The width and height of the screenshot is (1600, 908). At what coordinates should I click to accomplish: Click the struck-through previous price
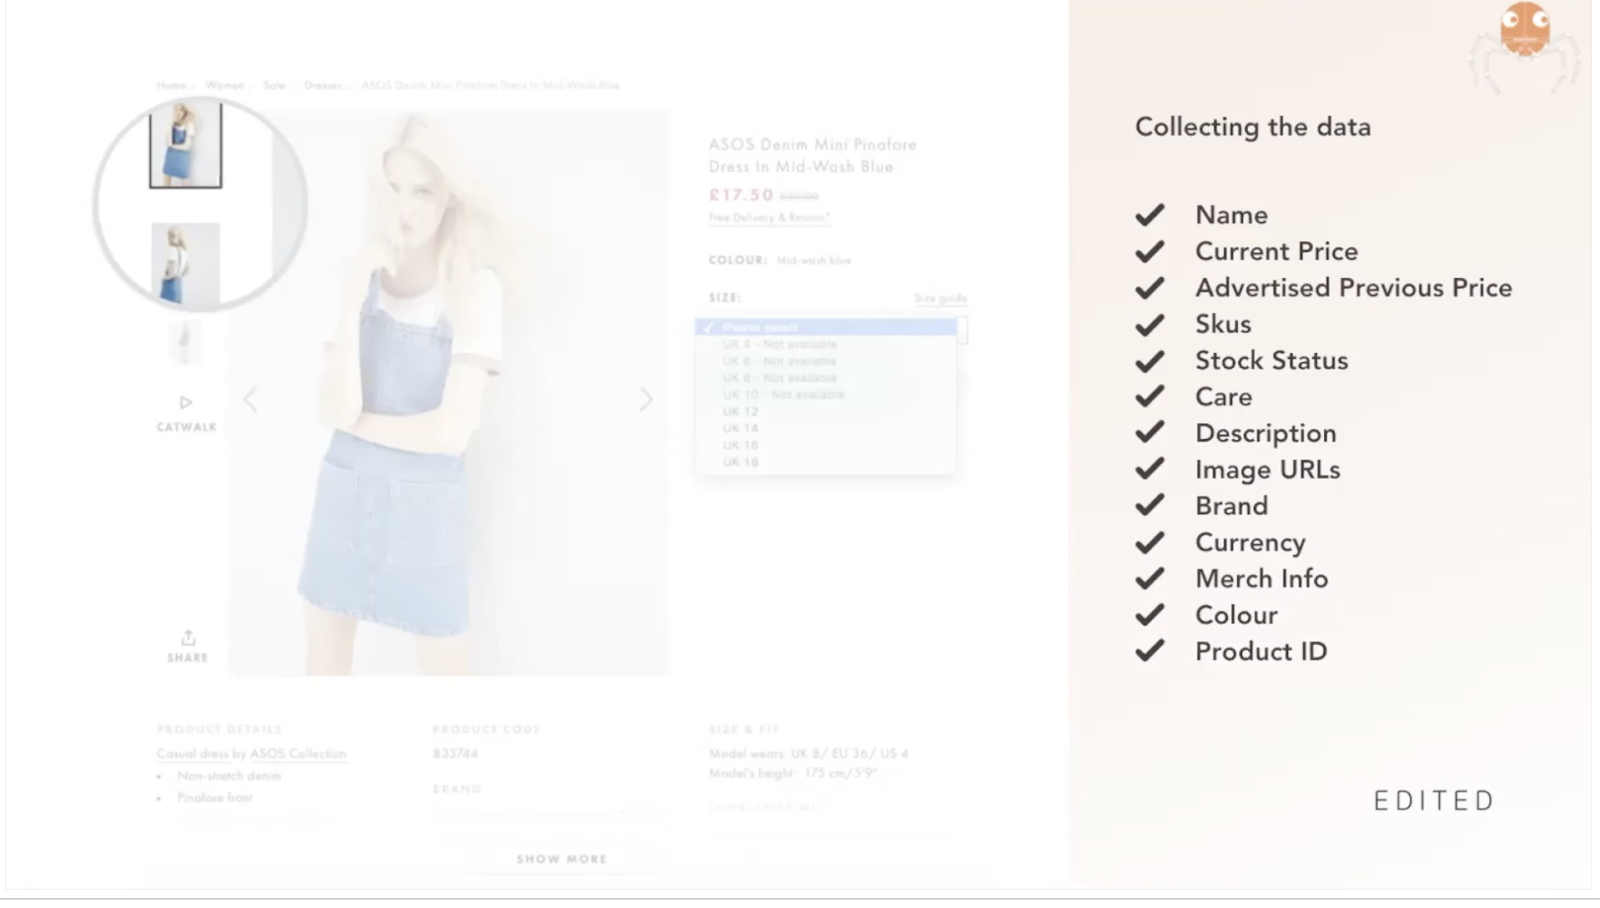(x=799, y=196)
